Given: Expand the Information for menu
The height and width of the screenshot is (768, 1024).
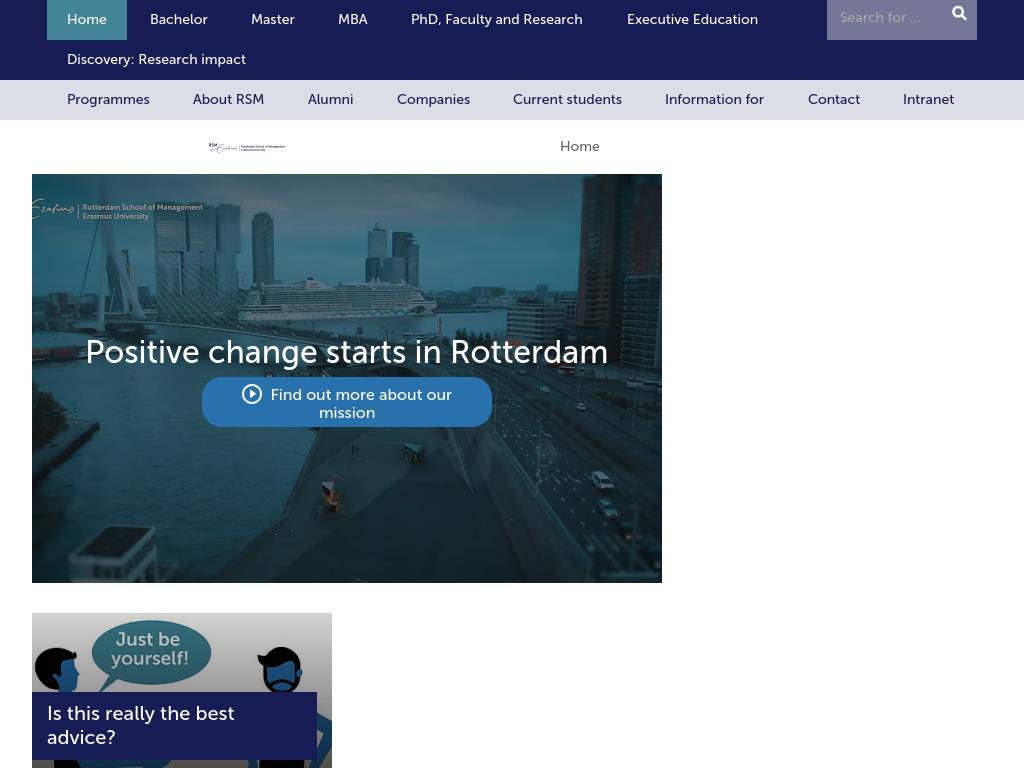Looking at the screenshot, I should 714,100.
